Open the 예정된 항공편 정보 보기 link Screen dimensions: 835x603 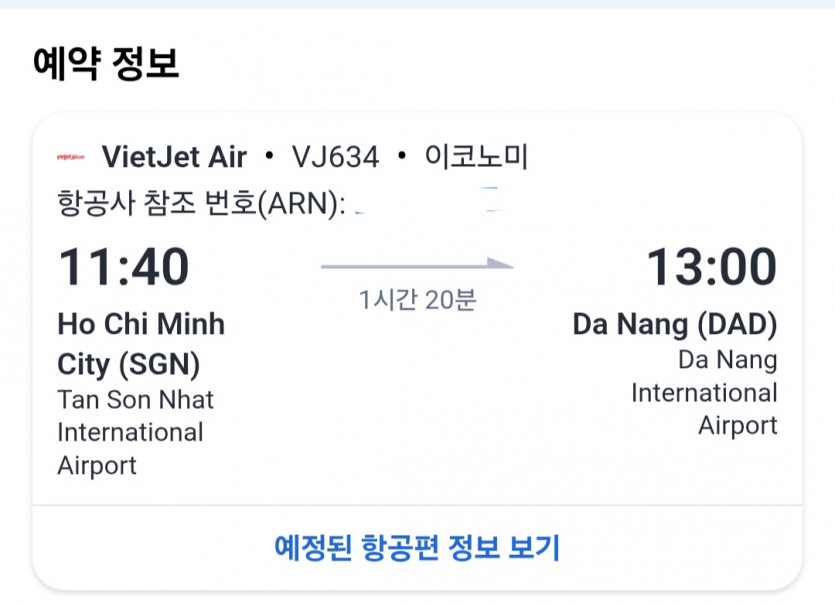417,547
